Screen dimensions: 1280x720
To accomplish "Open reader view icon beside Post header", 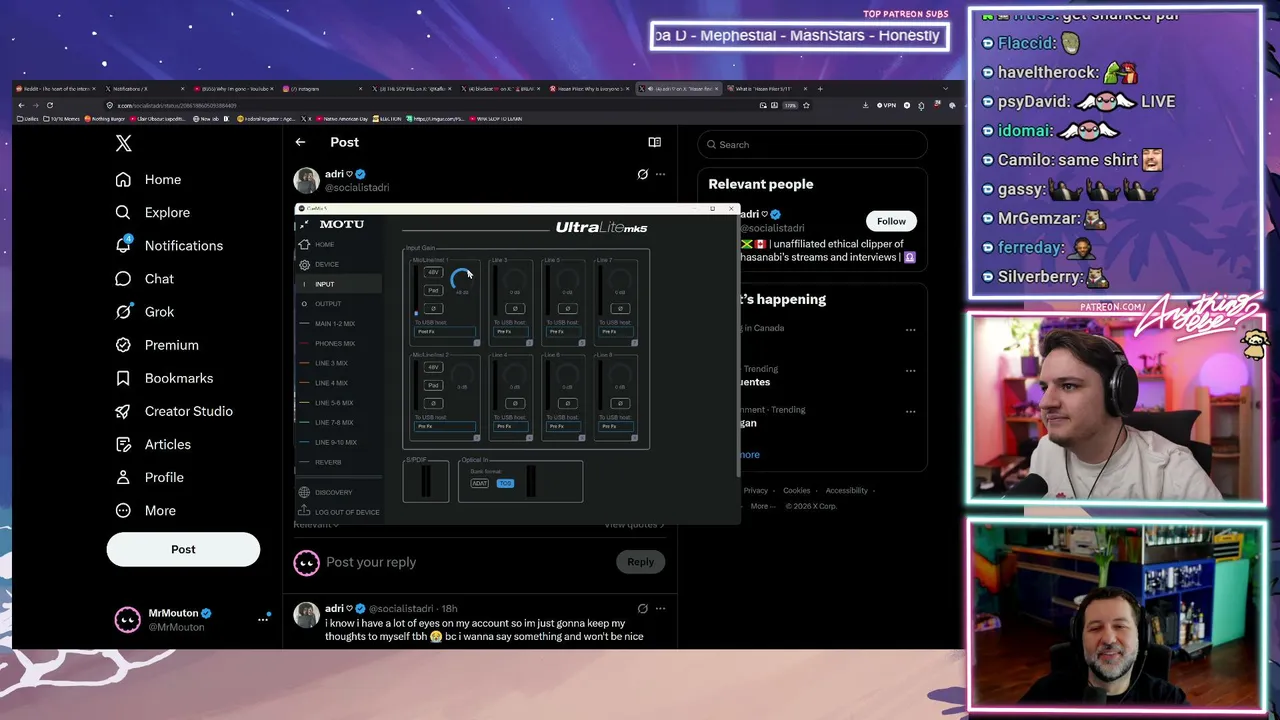I will [654, 142].
